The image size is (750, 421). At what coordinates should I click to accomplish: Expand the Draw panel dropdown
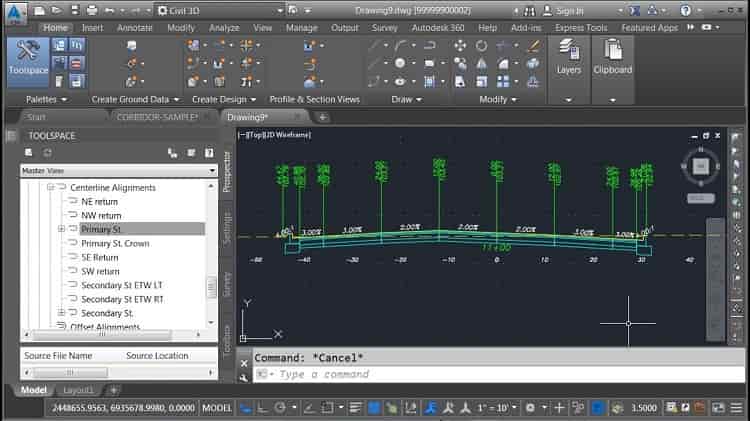407,100
